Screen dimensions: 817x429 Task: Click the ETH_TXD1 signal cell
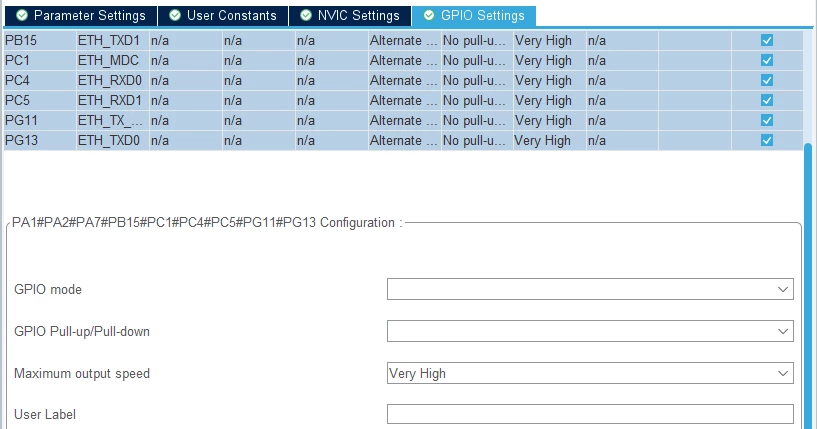(x=113, y=41)
